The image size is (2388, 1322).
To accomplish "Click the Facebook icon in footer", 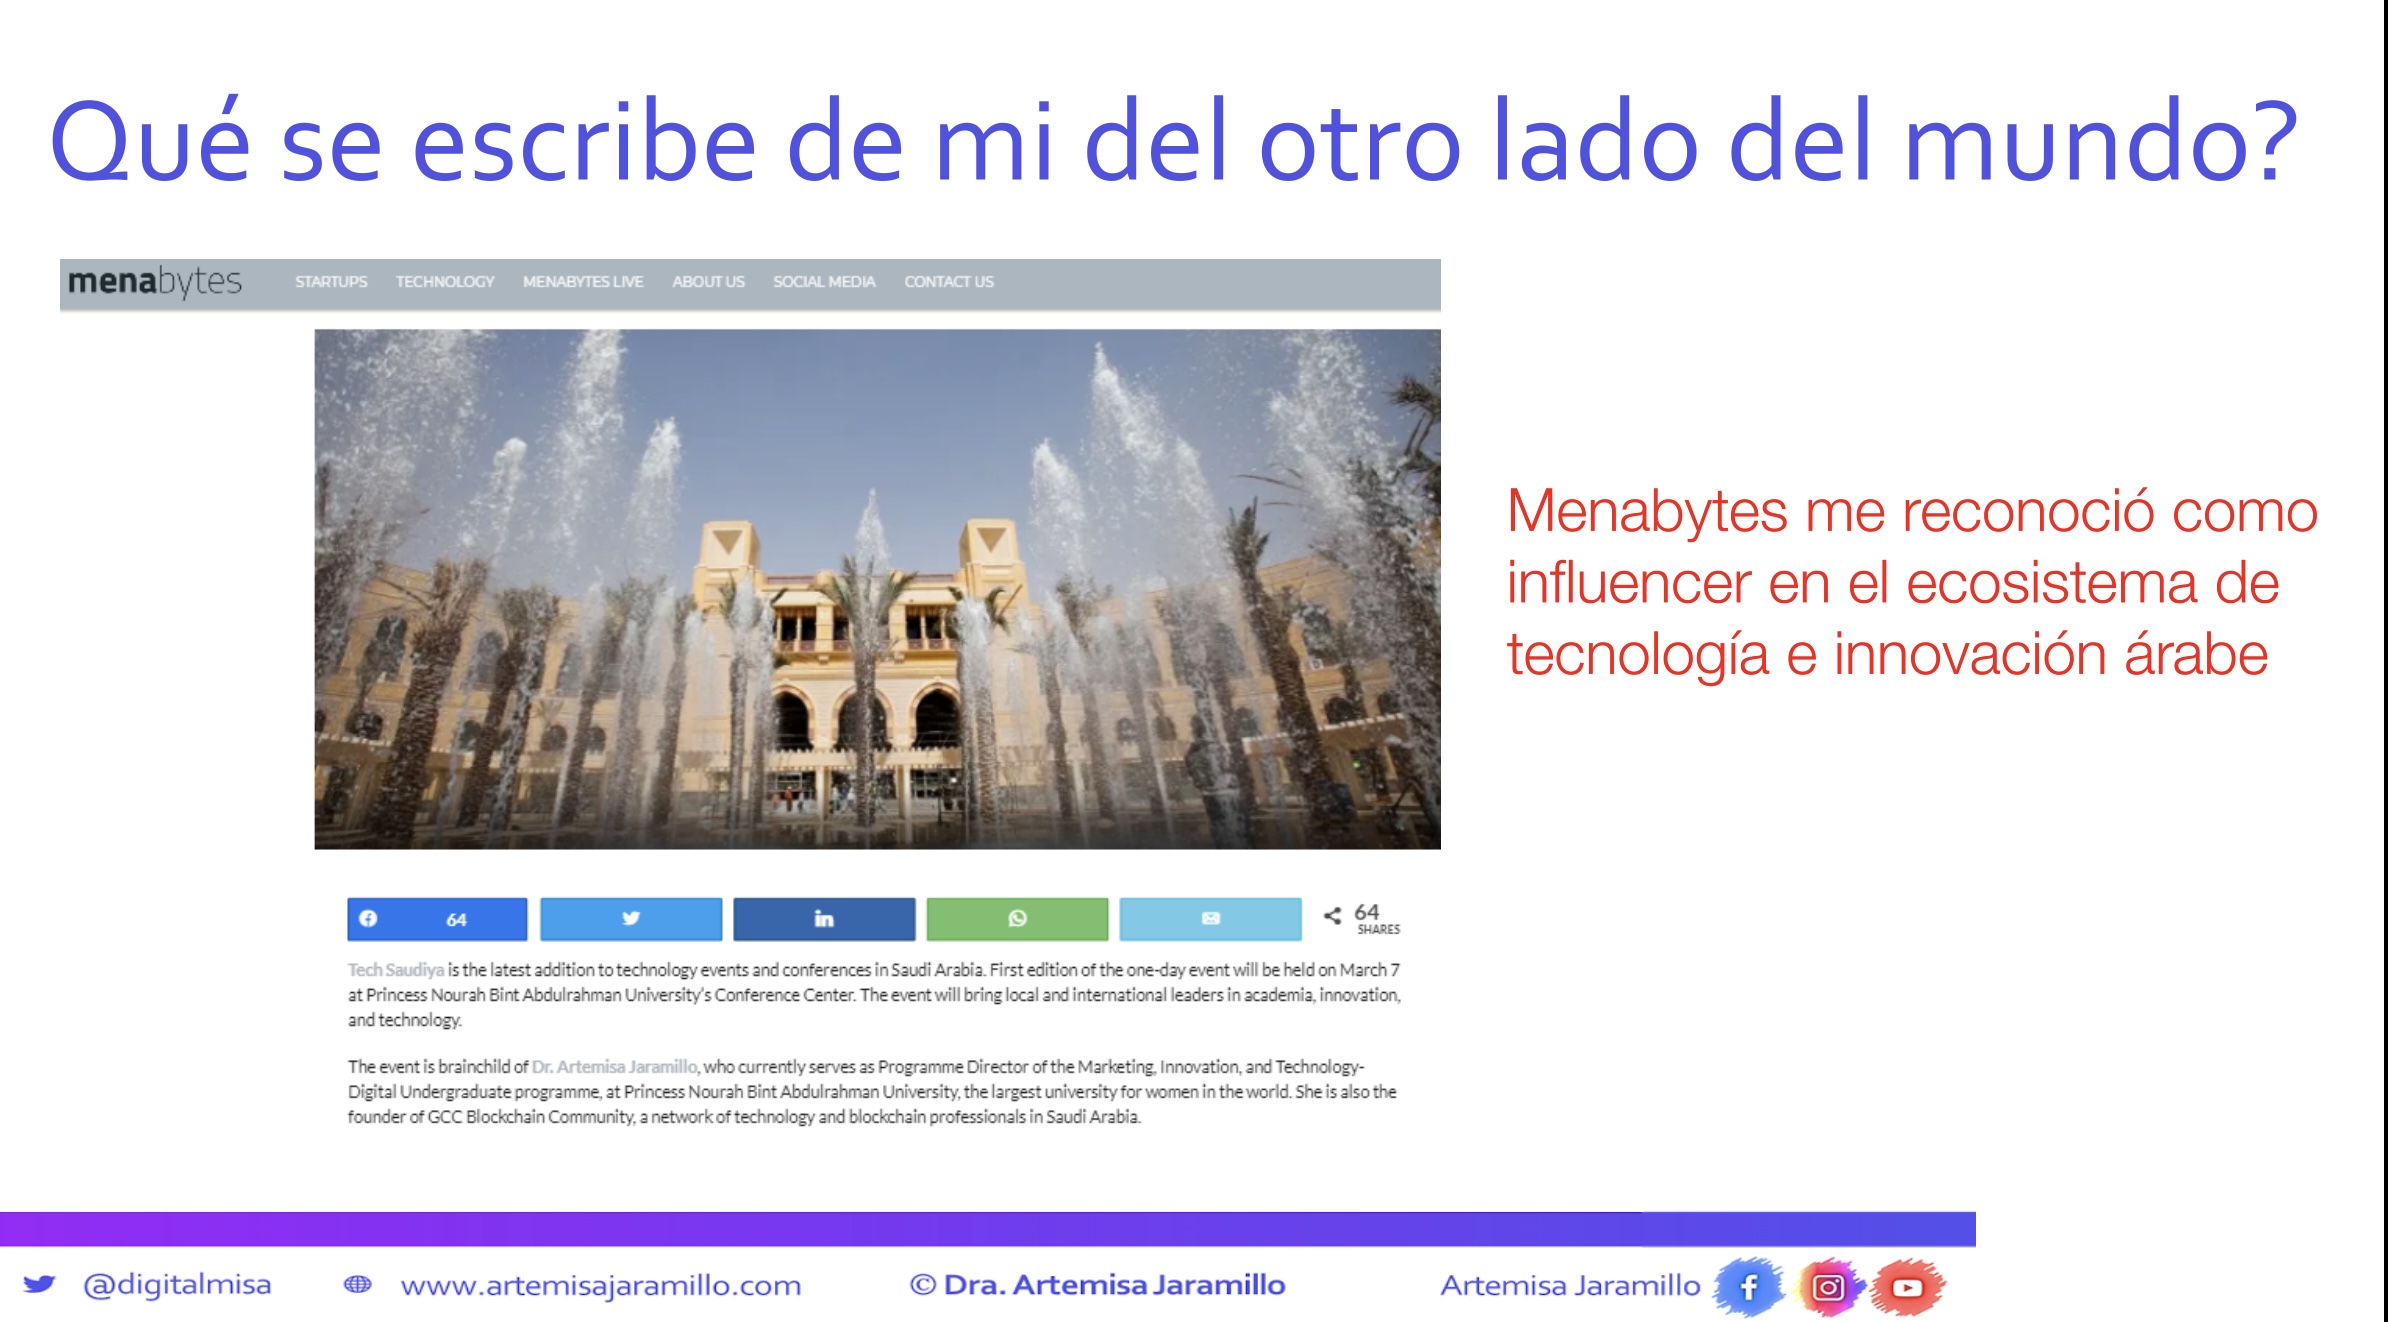I will (1749, 1287).
